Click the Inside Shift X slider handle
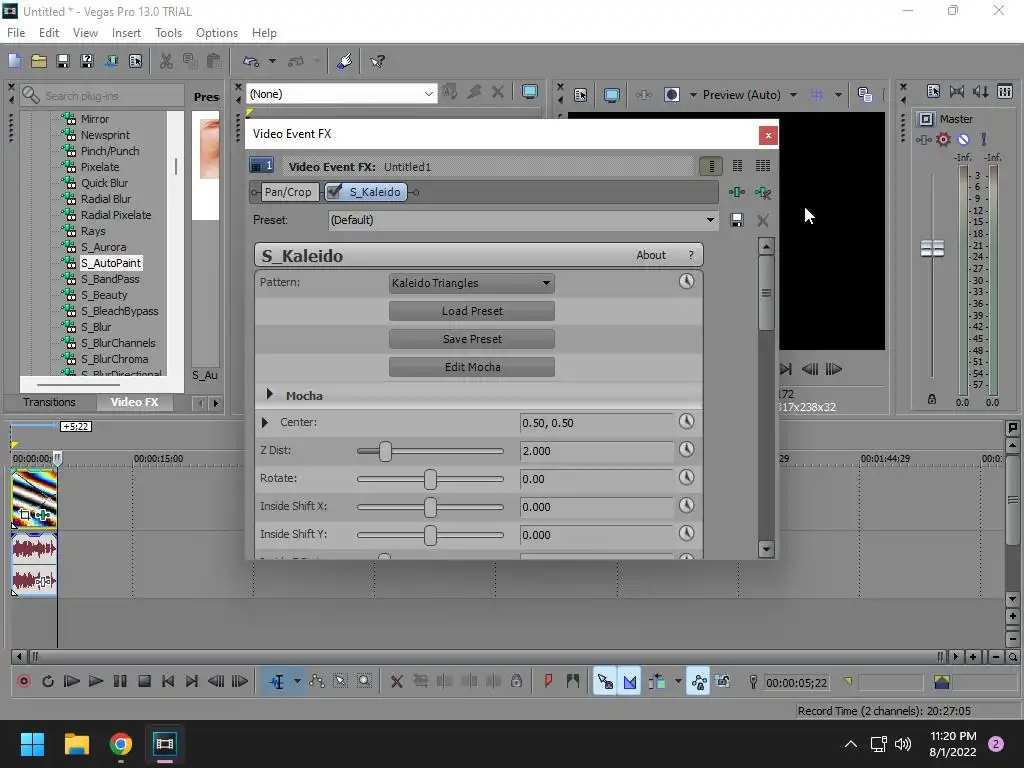This screenshot has width=1024, height=768. tap(430, 507)
